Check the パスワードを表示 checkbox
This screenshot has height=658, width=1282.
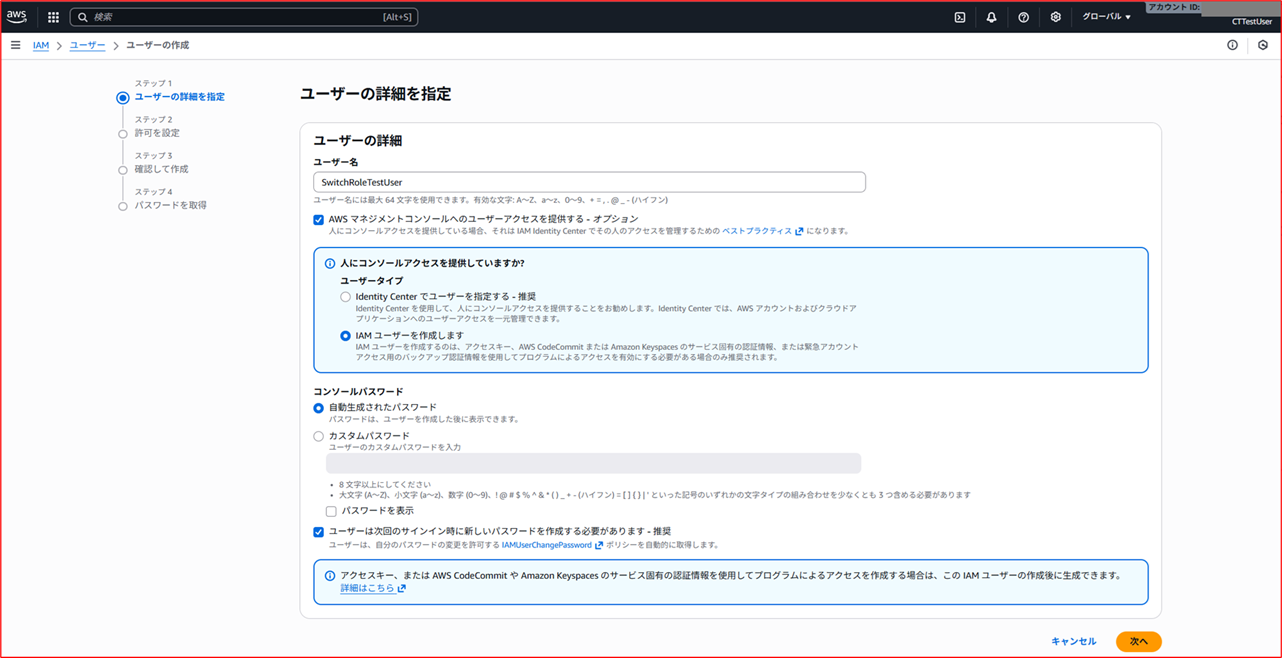330,511
